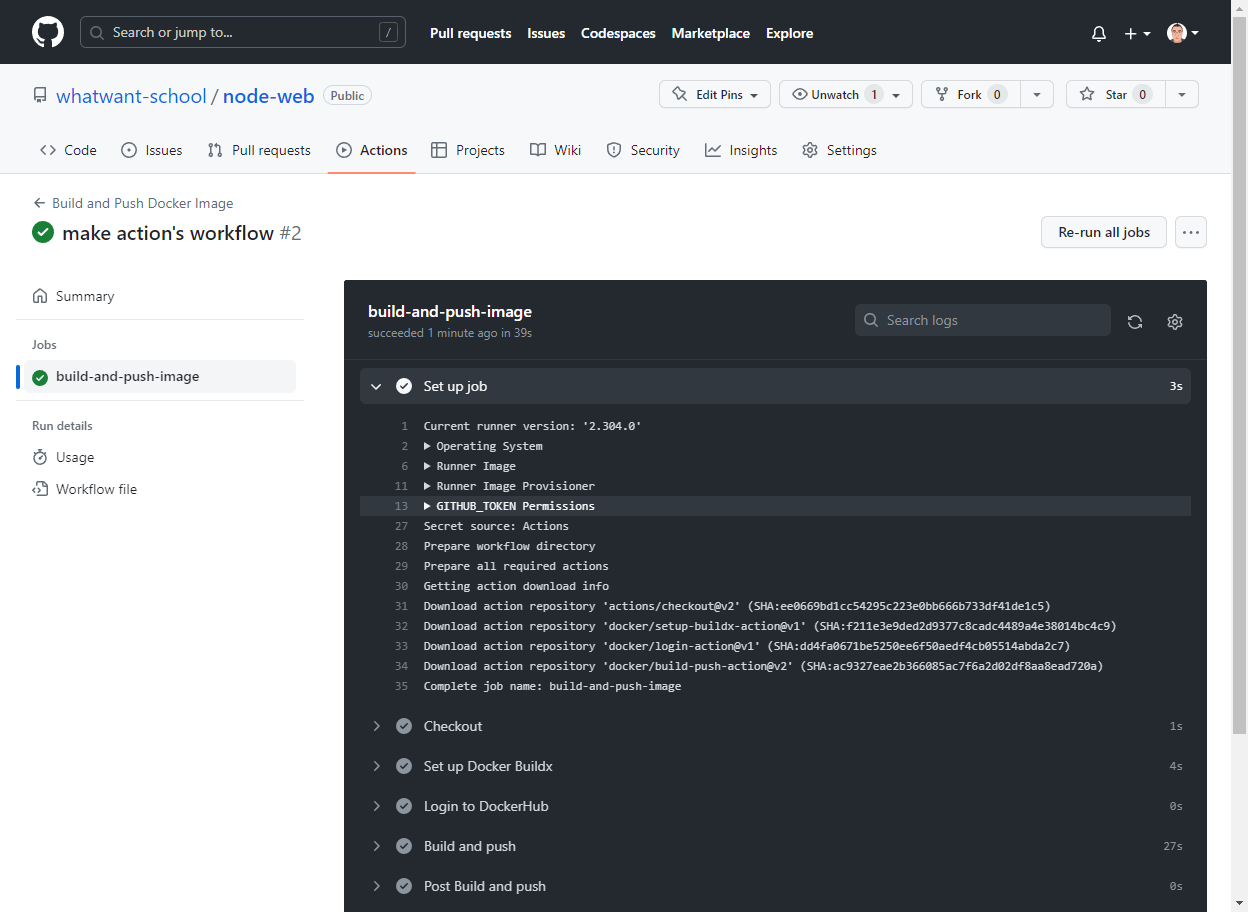
Task: Expand the Checkout step
Action: tap(775, 726)
